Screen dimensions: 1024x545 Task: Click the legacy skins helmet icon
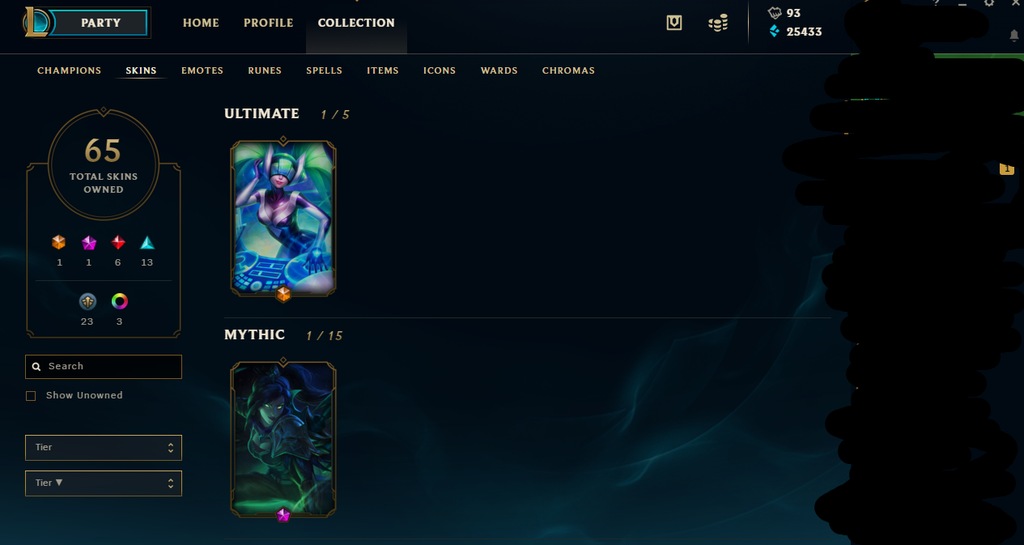click(x=88, y=301)
